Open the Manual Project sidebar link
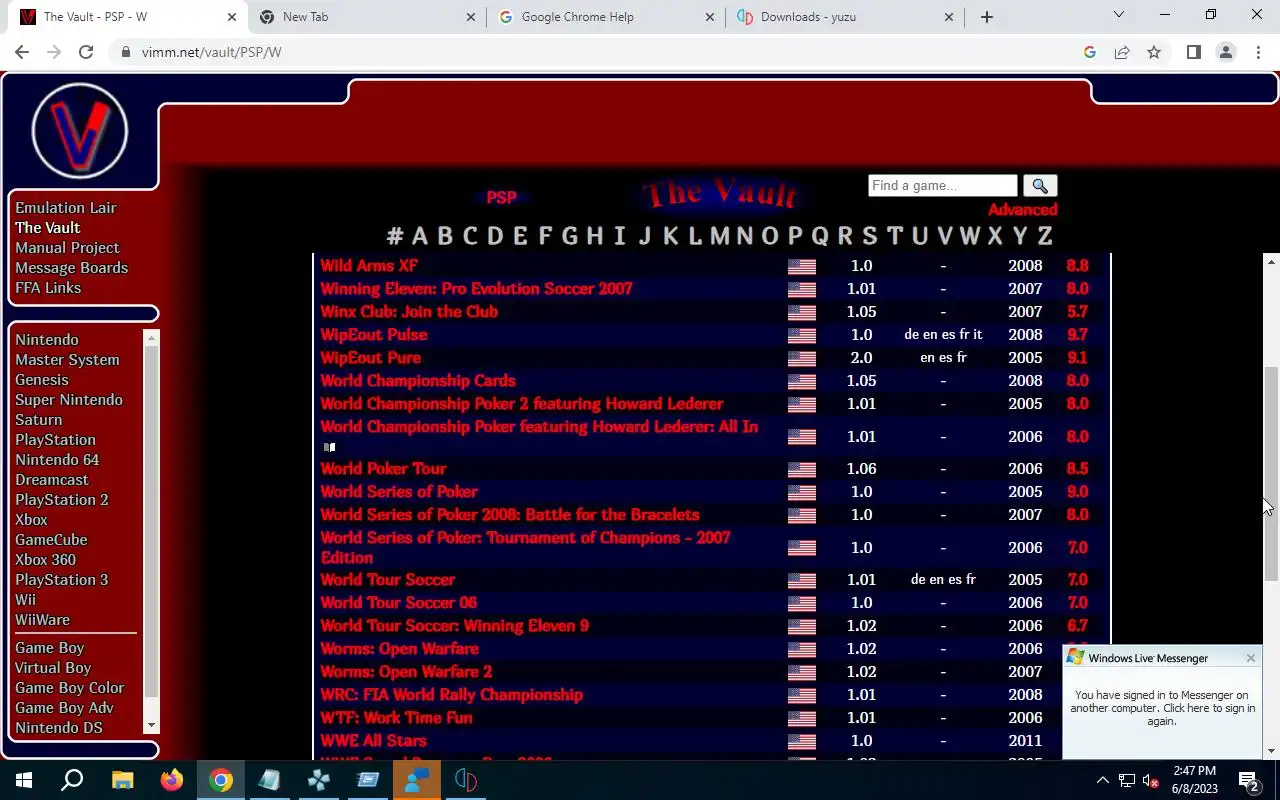The image size is (1280, 800). (x=67, y=248)
